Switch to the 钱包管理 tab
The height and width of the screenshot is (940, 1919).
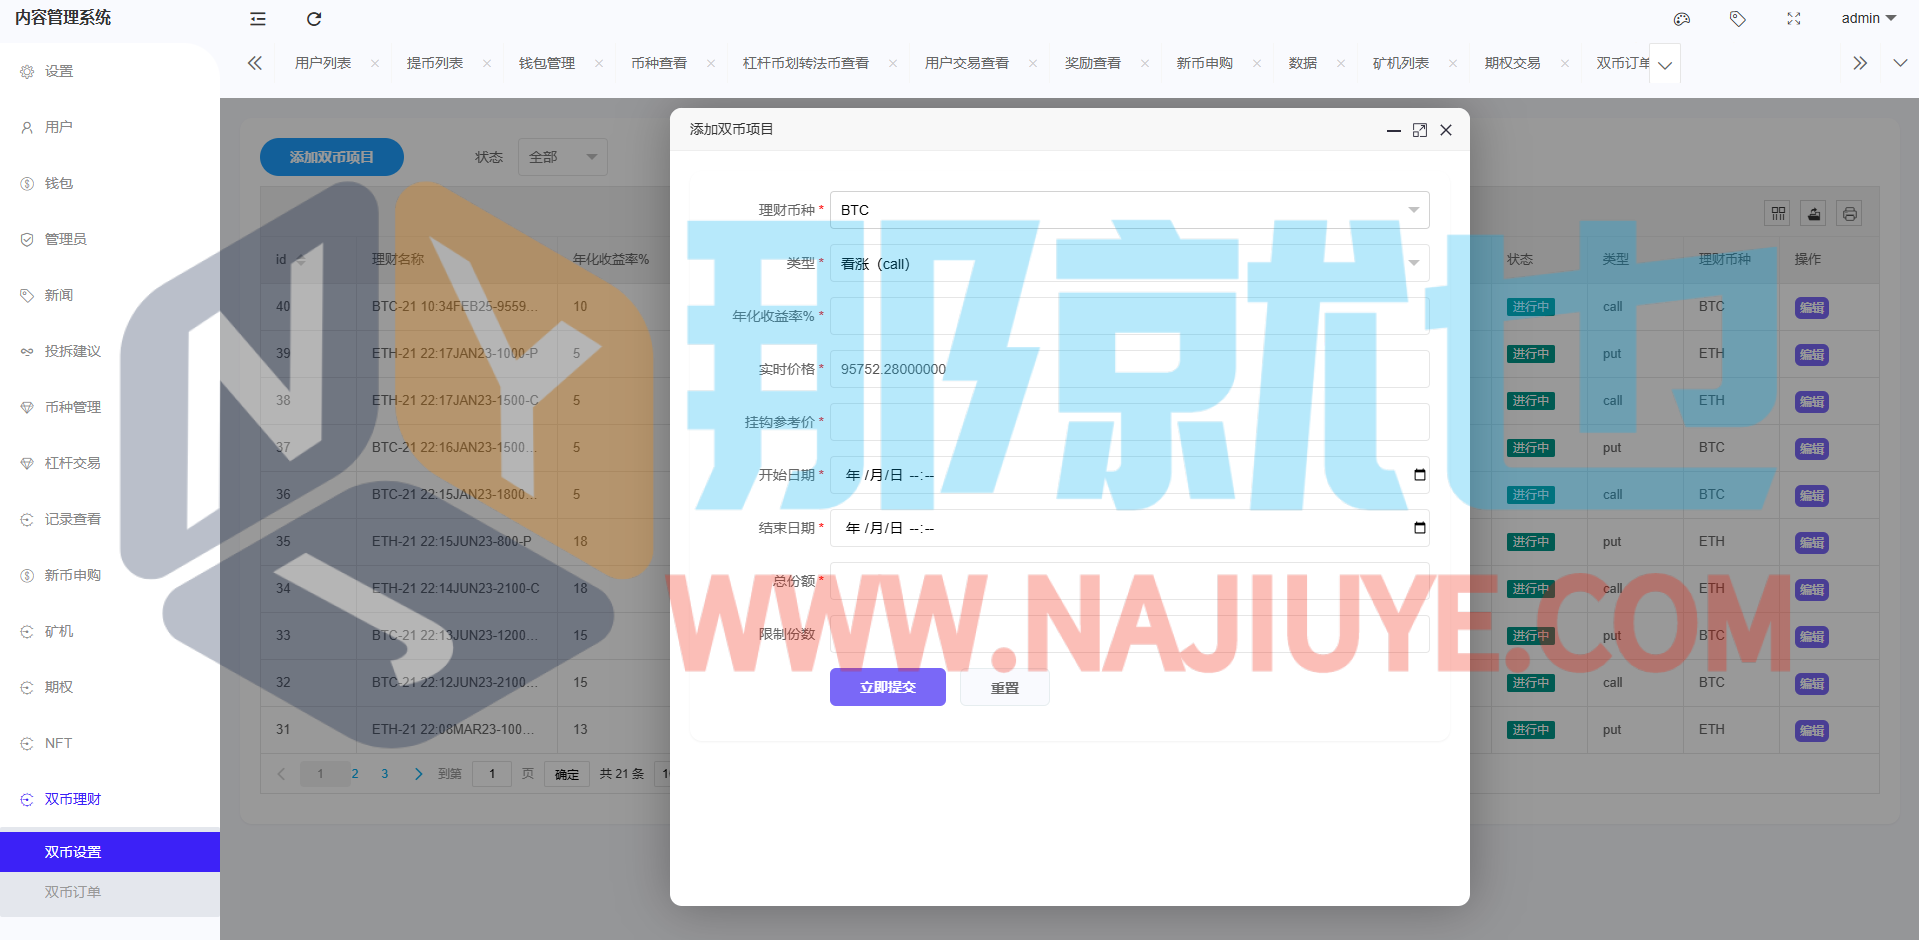pos(547,63)
